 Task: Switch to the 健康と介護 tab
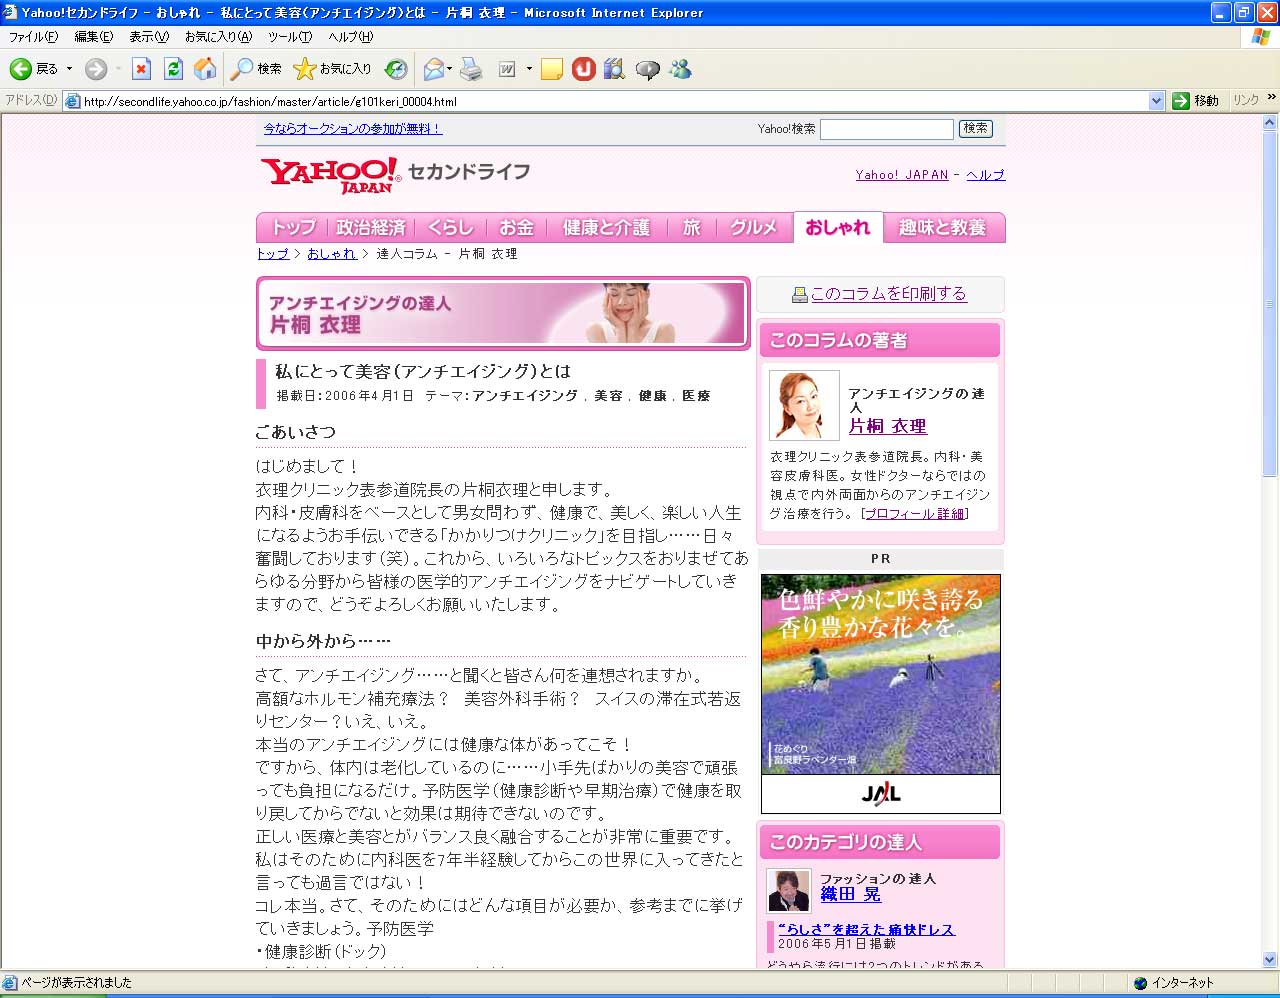(606, 228)
